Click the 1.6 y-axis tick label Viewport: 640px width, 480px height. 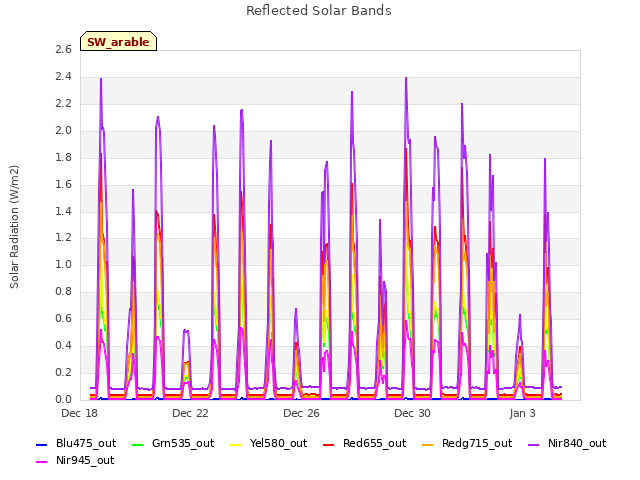pyautogui.click(x=63, y=184)
